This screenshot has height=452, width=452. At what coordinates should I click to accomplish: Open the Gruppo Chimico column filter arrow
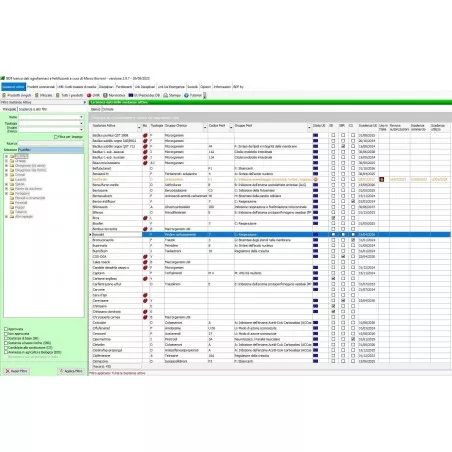[x=205, y=128]
